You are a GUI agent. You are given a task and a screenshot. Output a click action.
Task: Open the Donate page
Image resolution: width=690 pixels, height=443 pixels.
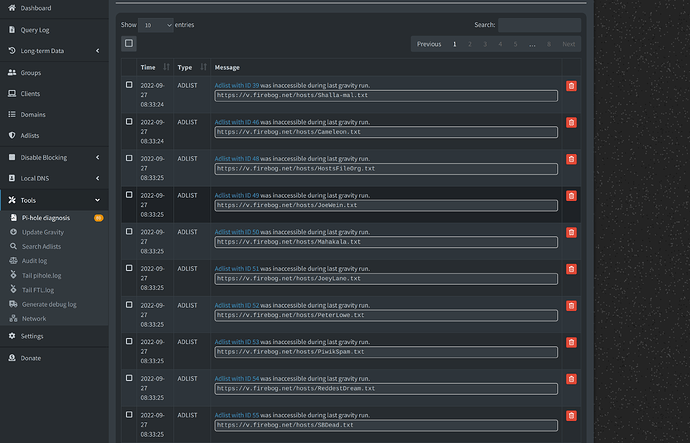coord(31,357)
